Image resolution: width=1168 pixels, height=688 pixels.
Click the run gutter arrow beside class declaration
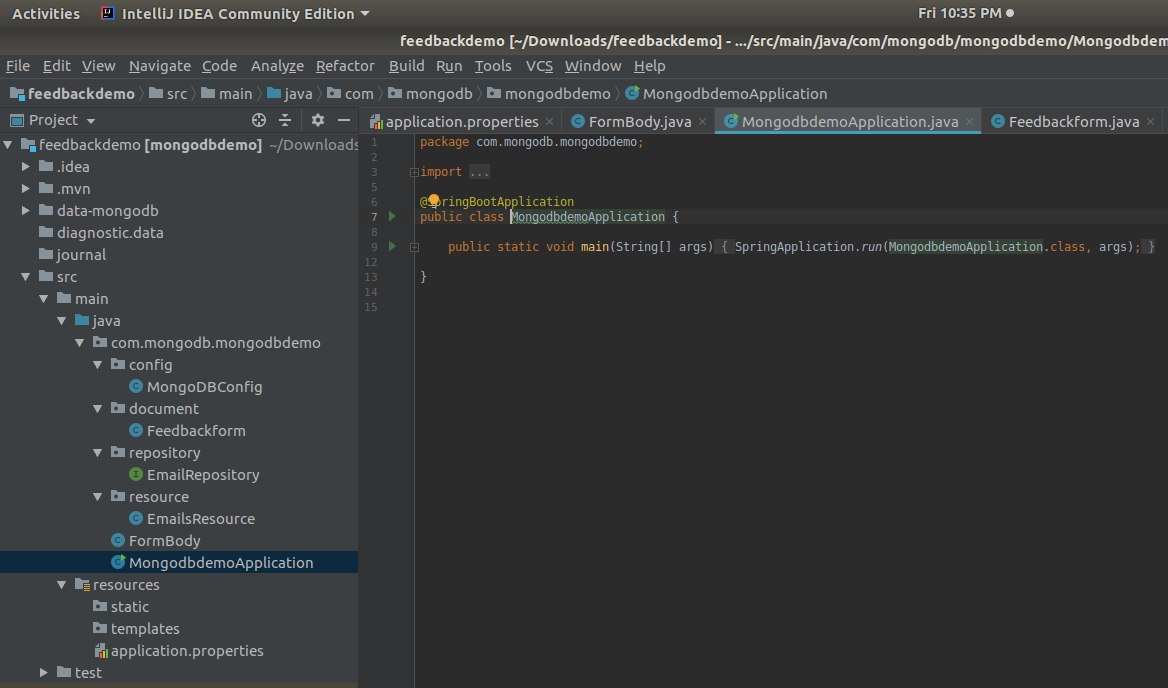pyautogui.click(x=393, y=216)
